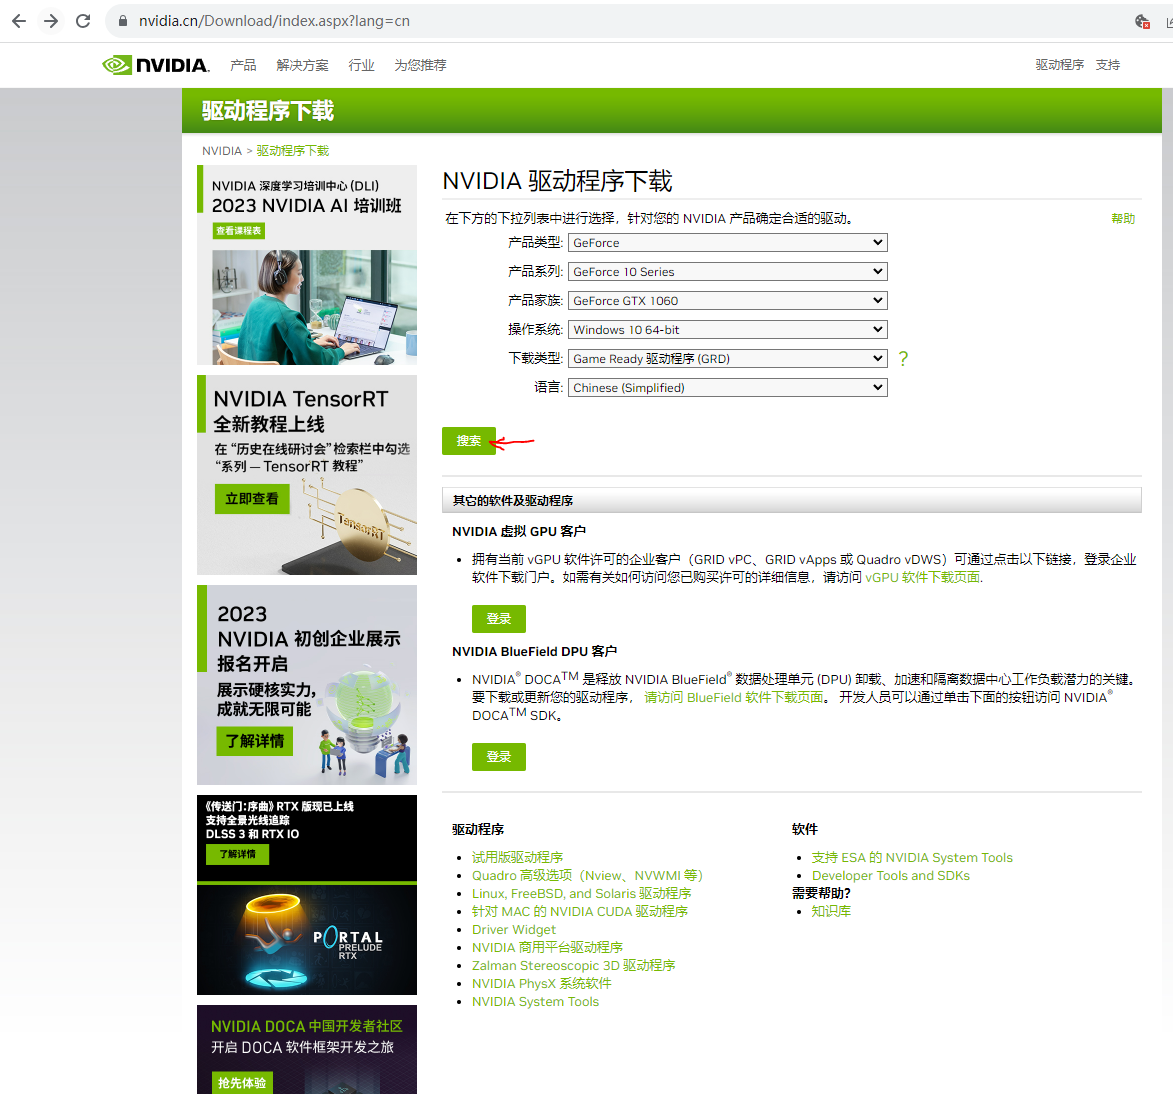Click 立即查看 on TensorRT banner
Image resolution: width=1173 pixels, height=1094 pixels.
click(x=252, y=499)
